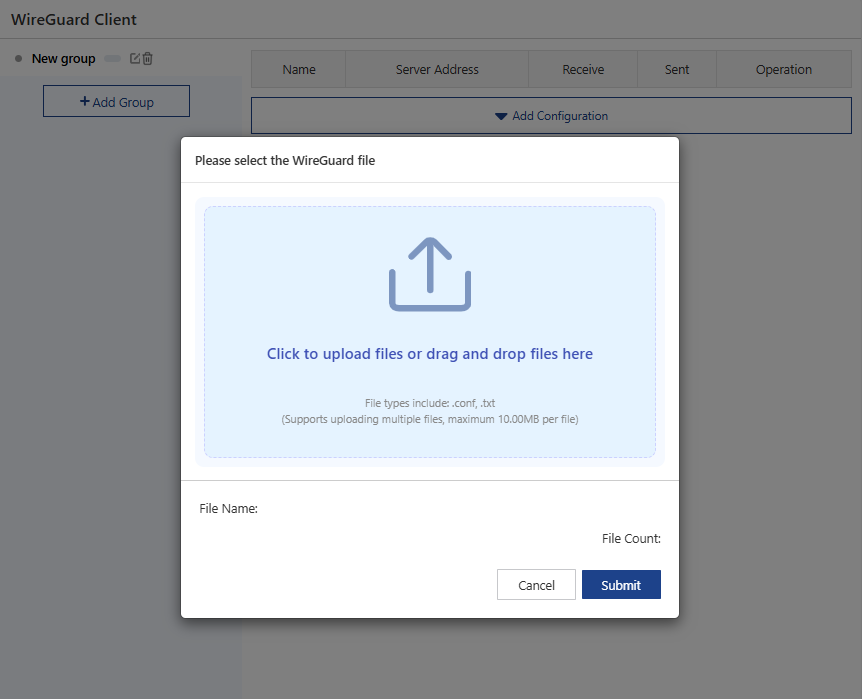Viewport: 862px width, 699px height.
Task: Click the status dot before New group
Action: click(x=18, y=59)
